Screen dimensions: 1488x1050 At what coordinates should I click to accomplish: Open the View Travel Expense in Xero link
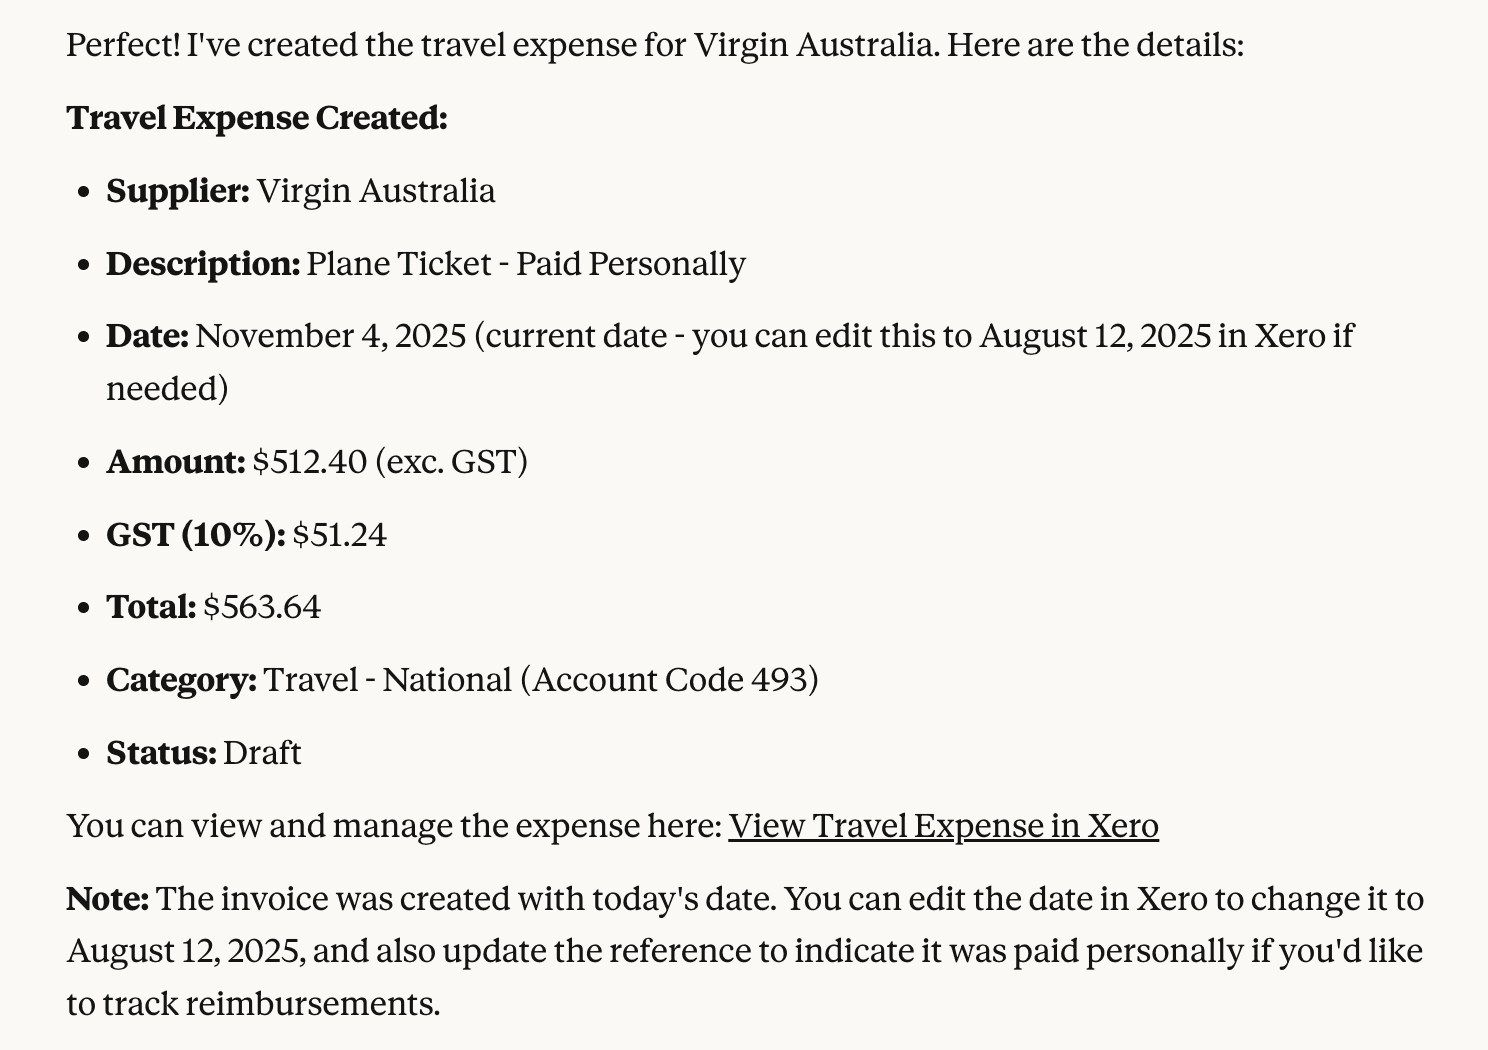[x=942, y=826]
